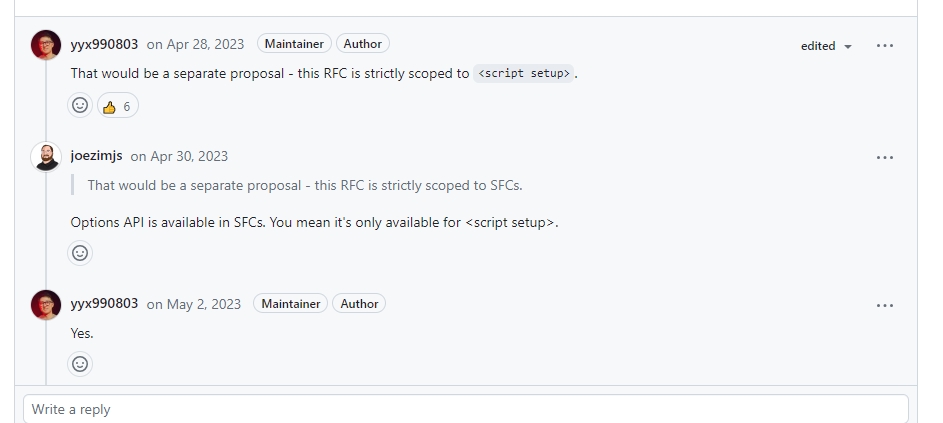Toggle the thumbs up reaction with 6 votes

click(x=118, y=106)
